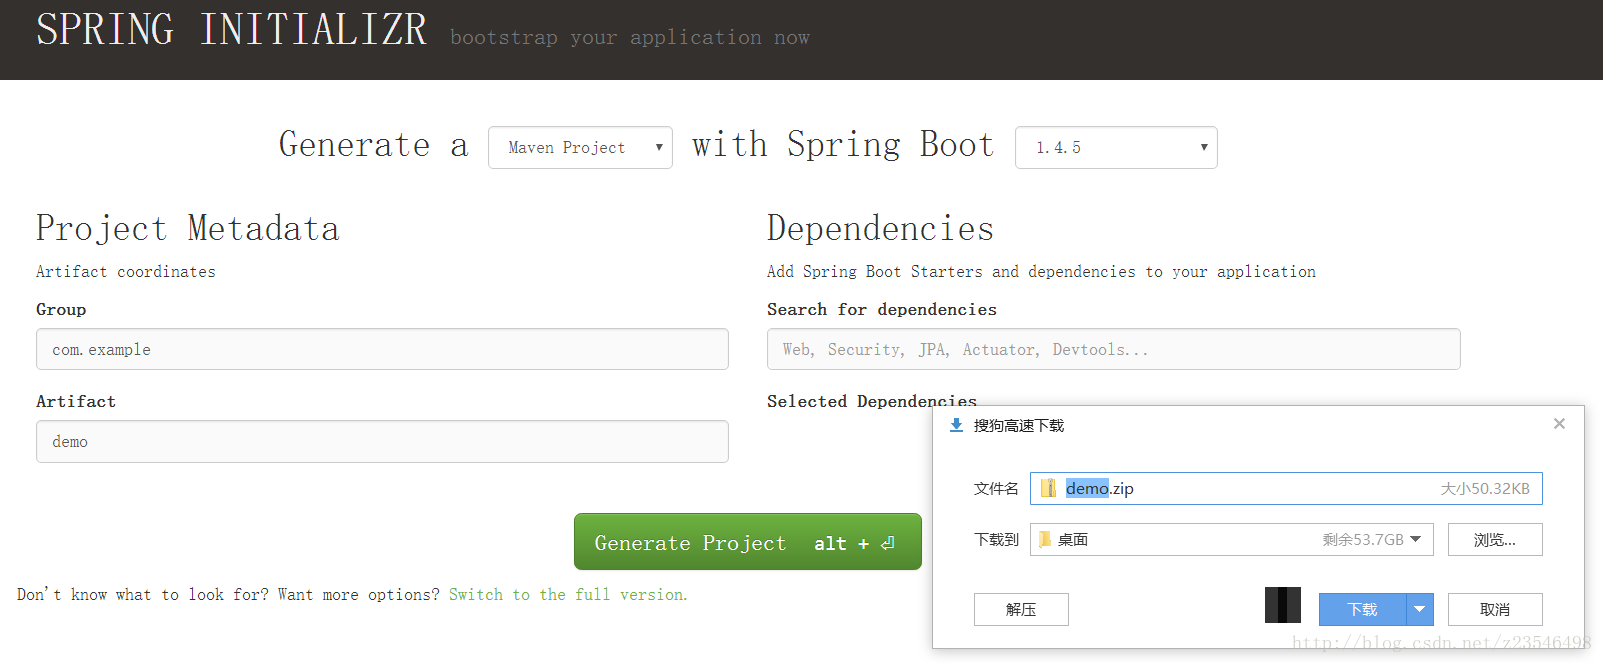
Task: Click the 浏览... browse button
Action: pyautogui.click(x=1495, y=539)
